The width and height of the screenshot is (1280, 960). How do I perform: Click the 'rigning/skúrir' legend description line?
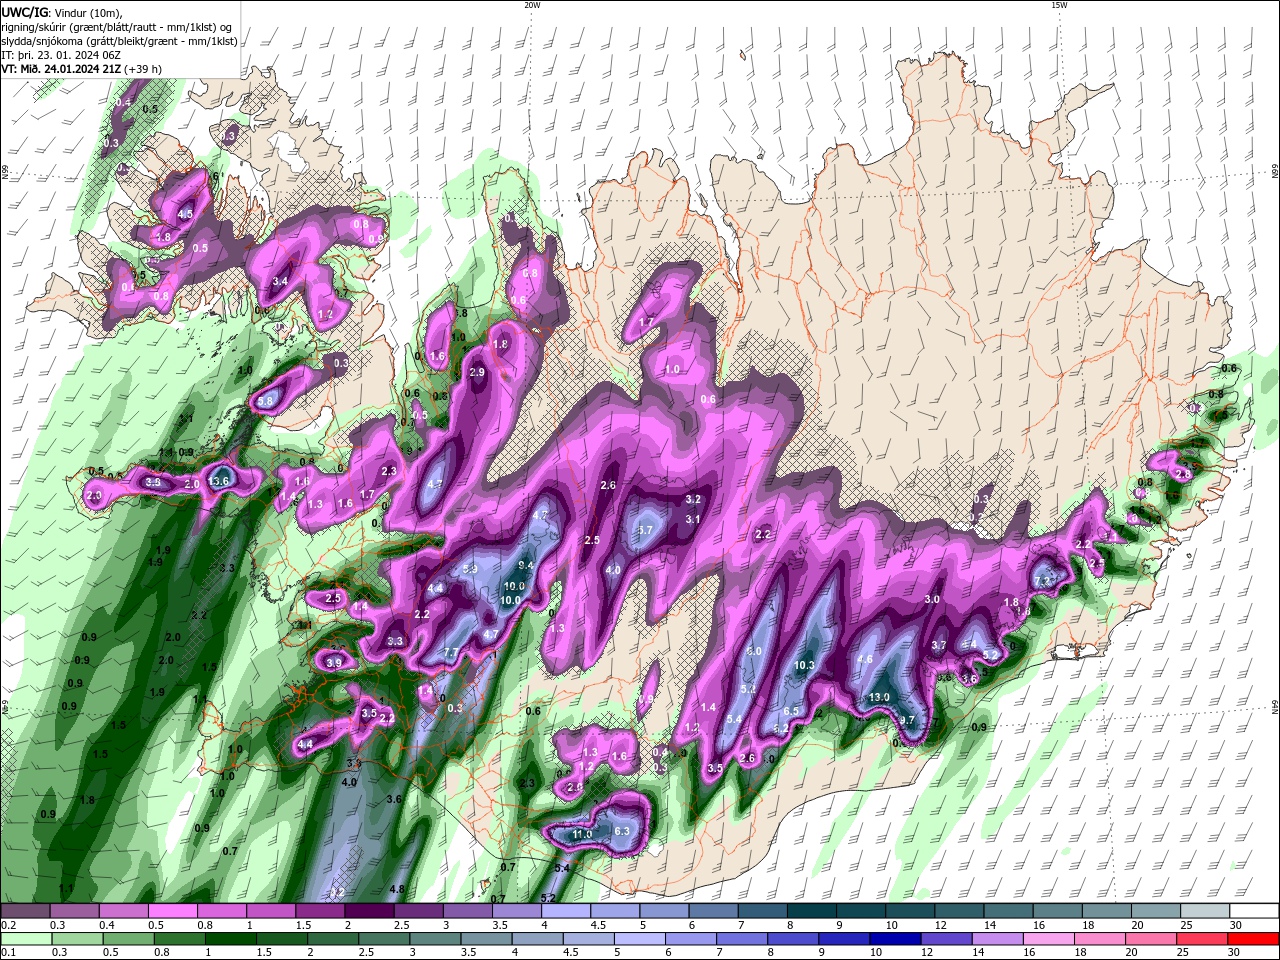click(119, 26)
